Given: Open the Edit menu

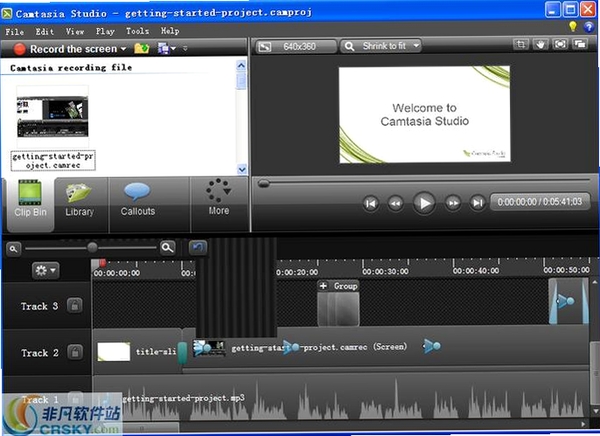Looking at the screenshot, I should (x=44, y=31).
